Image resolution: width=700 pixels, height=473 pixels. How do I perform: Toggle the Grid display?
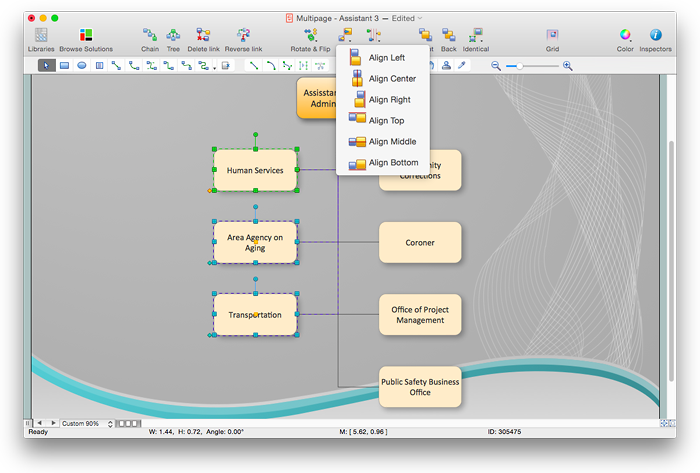[x=552, y=40]
